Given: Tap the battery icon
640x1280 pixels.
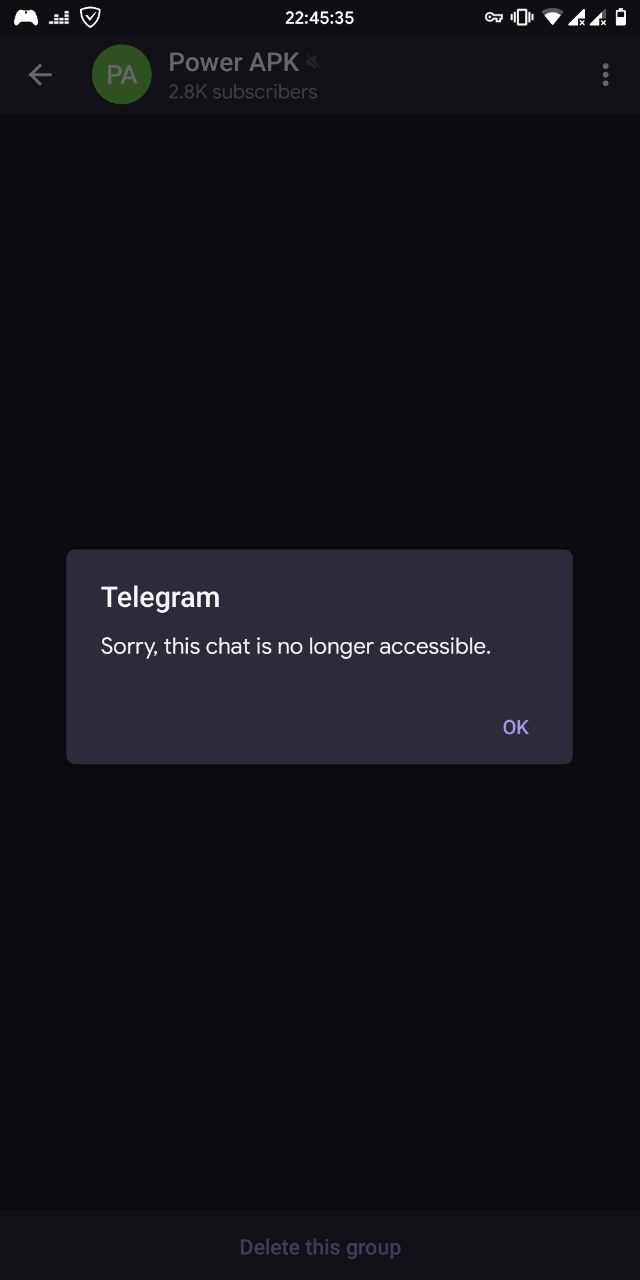Looking at the screenshot, I should tap(620, 17).
